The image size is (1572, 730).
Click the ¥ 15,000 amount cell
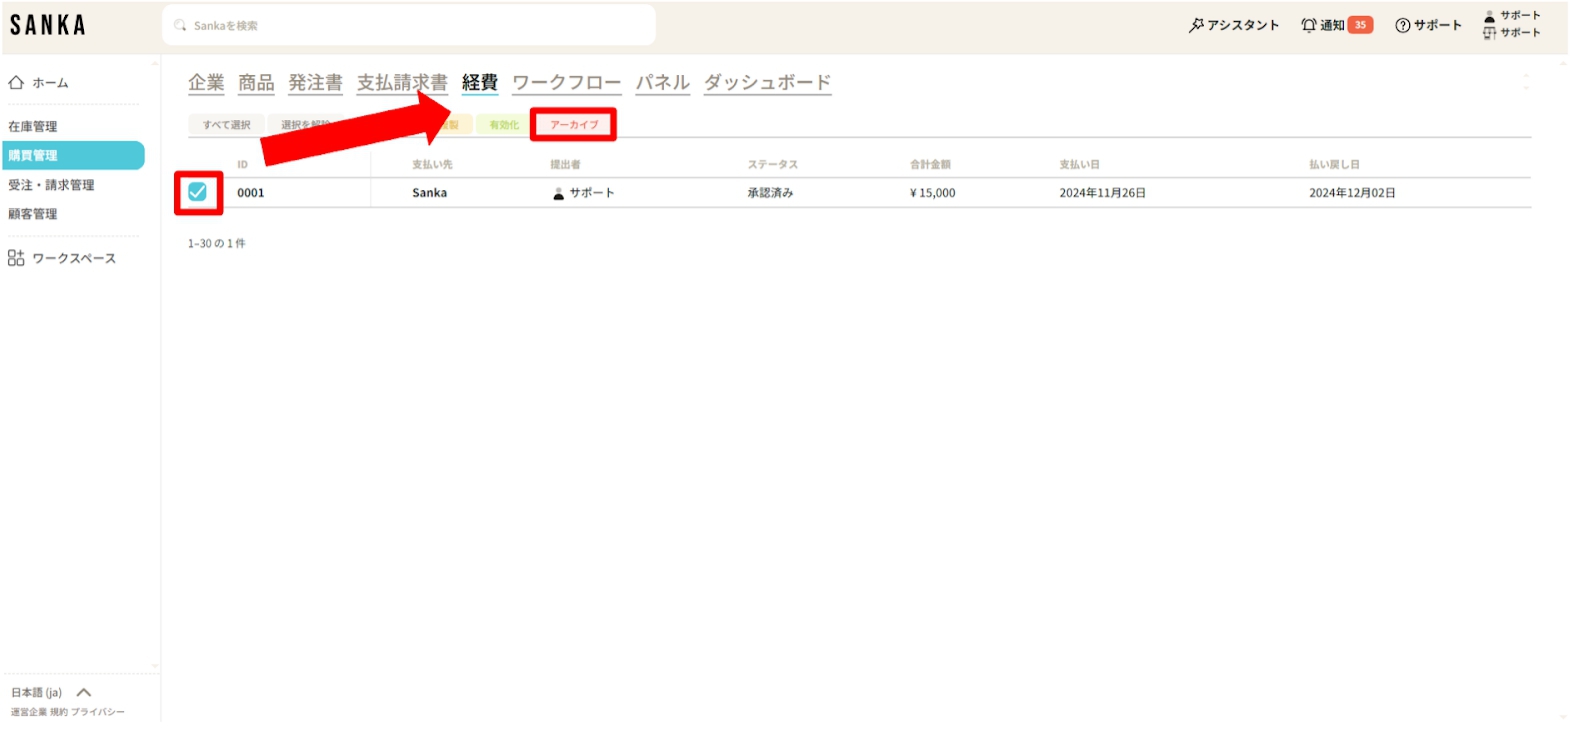(x=933, y=193)
